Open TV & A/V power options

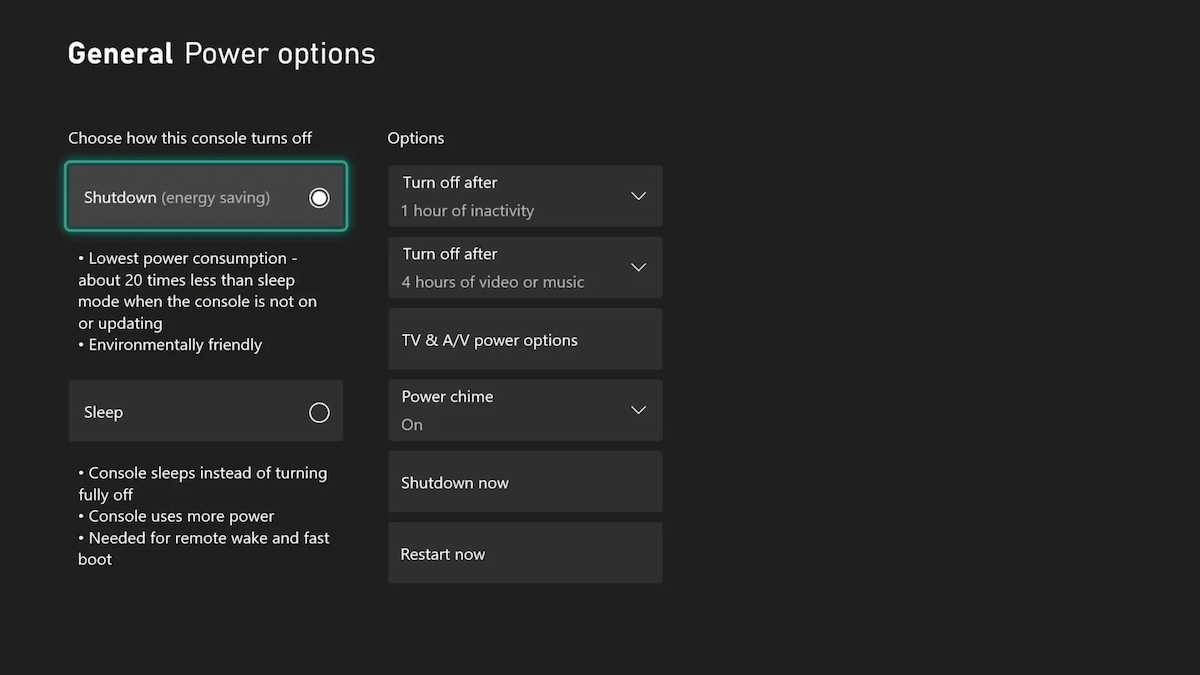click(525, 339)
